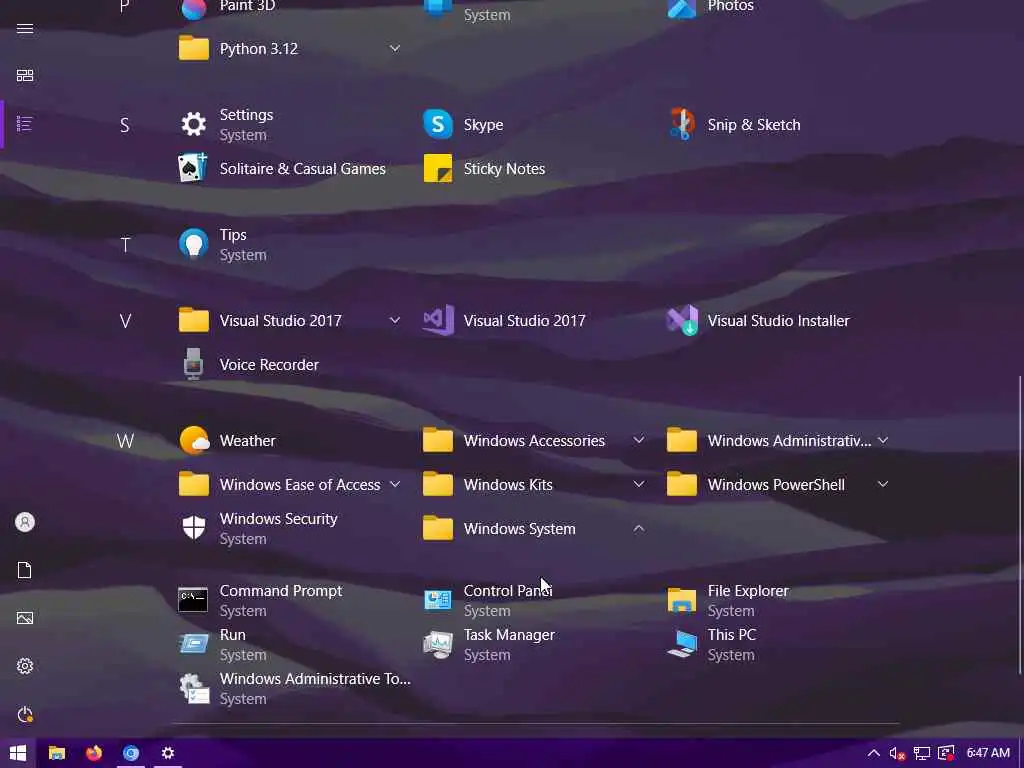The height and width of the screenshot is (768, 1024).
Task: Click the Power button in sidebar
Action: pyautogui.click(x=25, y=714)
